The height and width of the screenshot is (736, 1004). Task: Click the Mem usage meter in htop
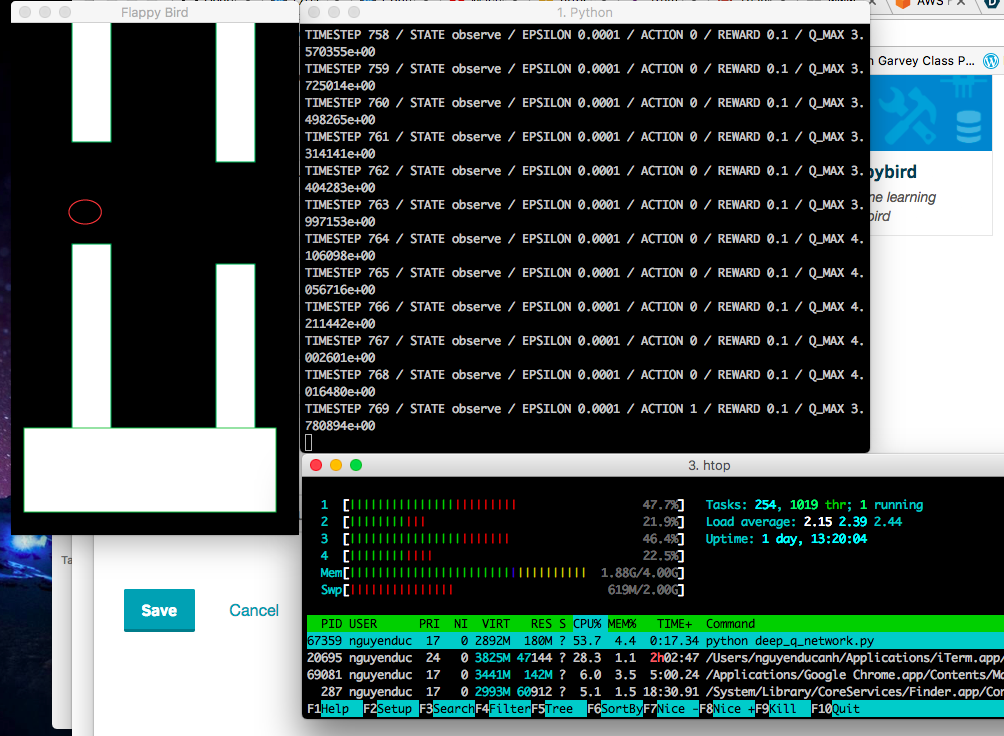[x=502, y=573]
